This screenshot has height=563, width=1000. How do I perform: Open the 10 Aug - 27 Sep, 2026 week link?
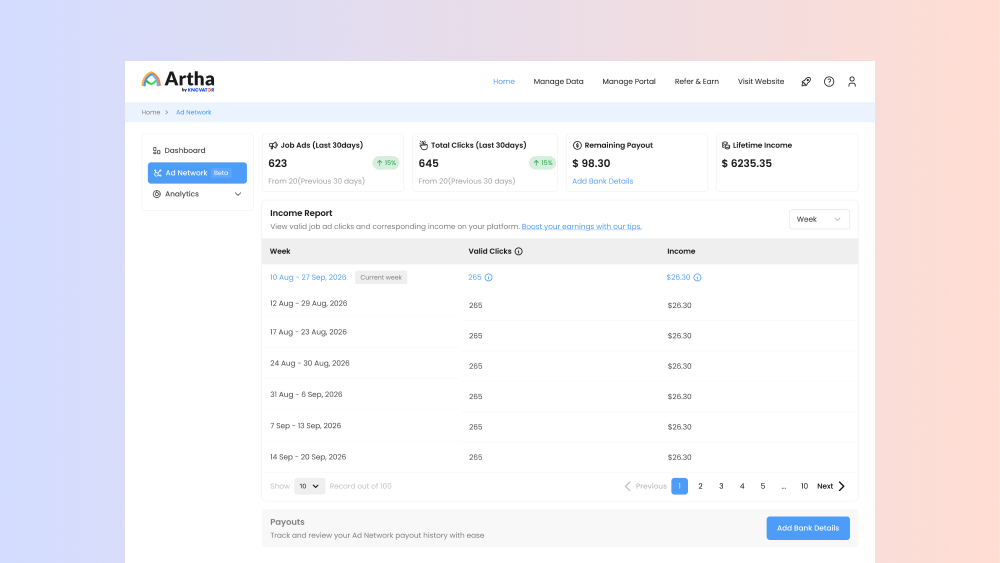coord(308,277)
